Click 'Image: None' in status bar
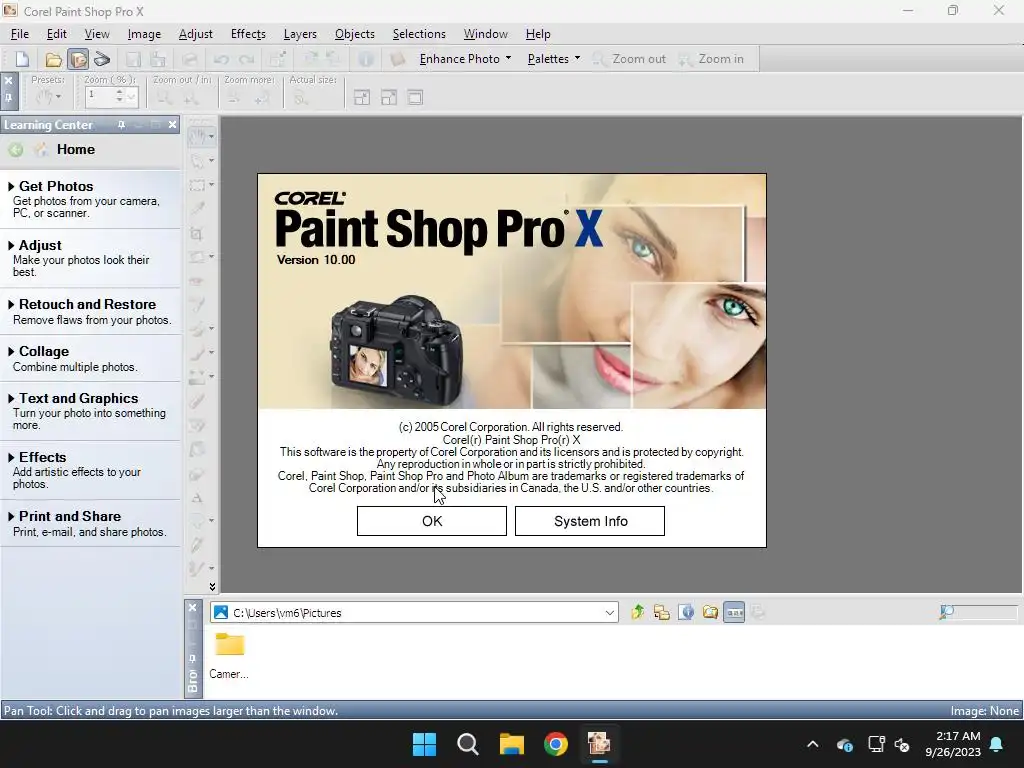Viewport: 1024px width, 768px height. [x=984, y=711]
